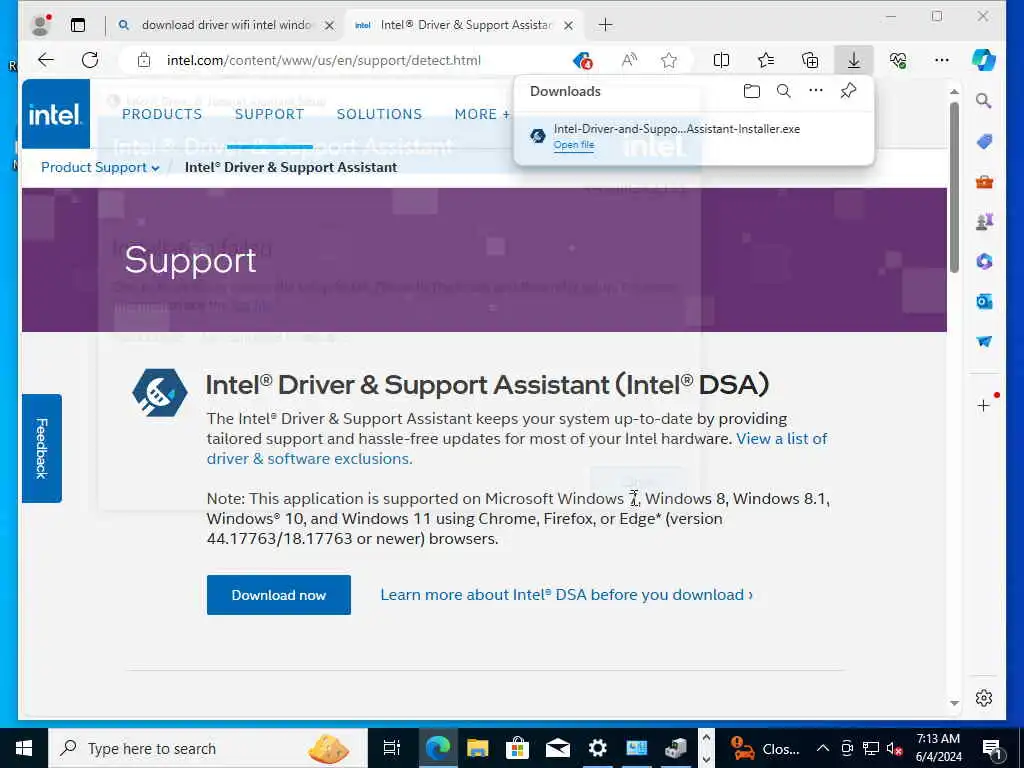Close the Intel Driver & Support tab
Viewport: 1024px width, 768px height.
point(568,25)
